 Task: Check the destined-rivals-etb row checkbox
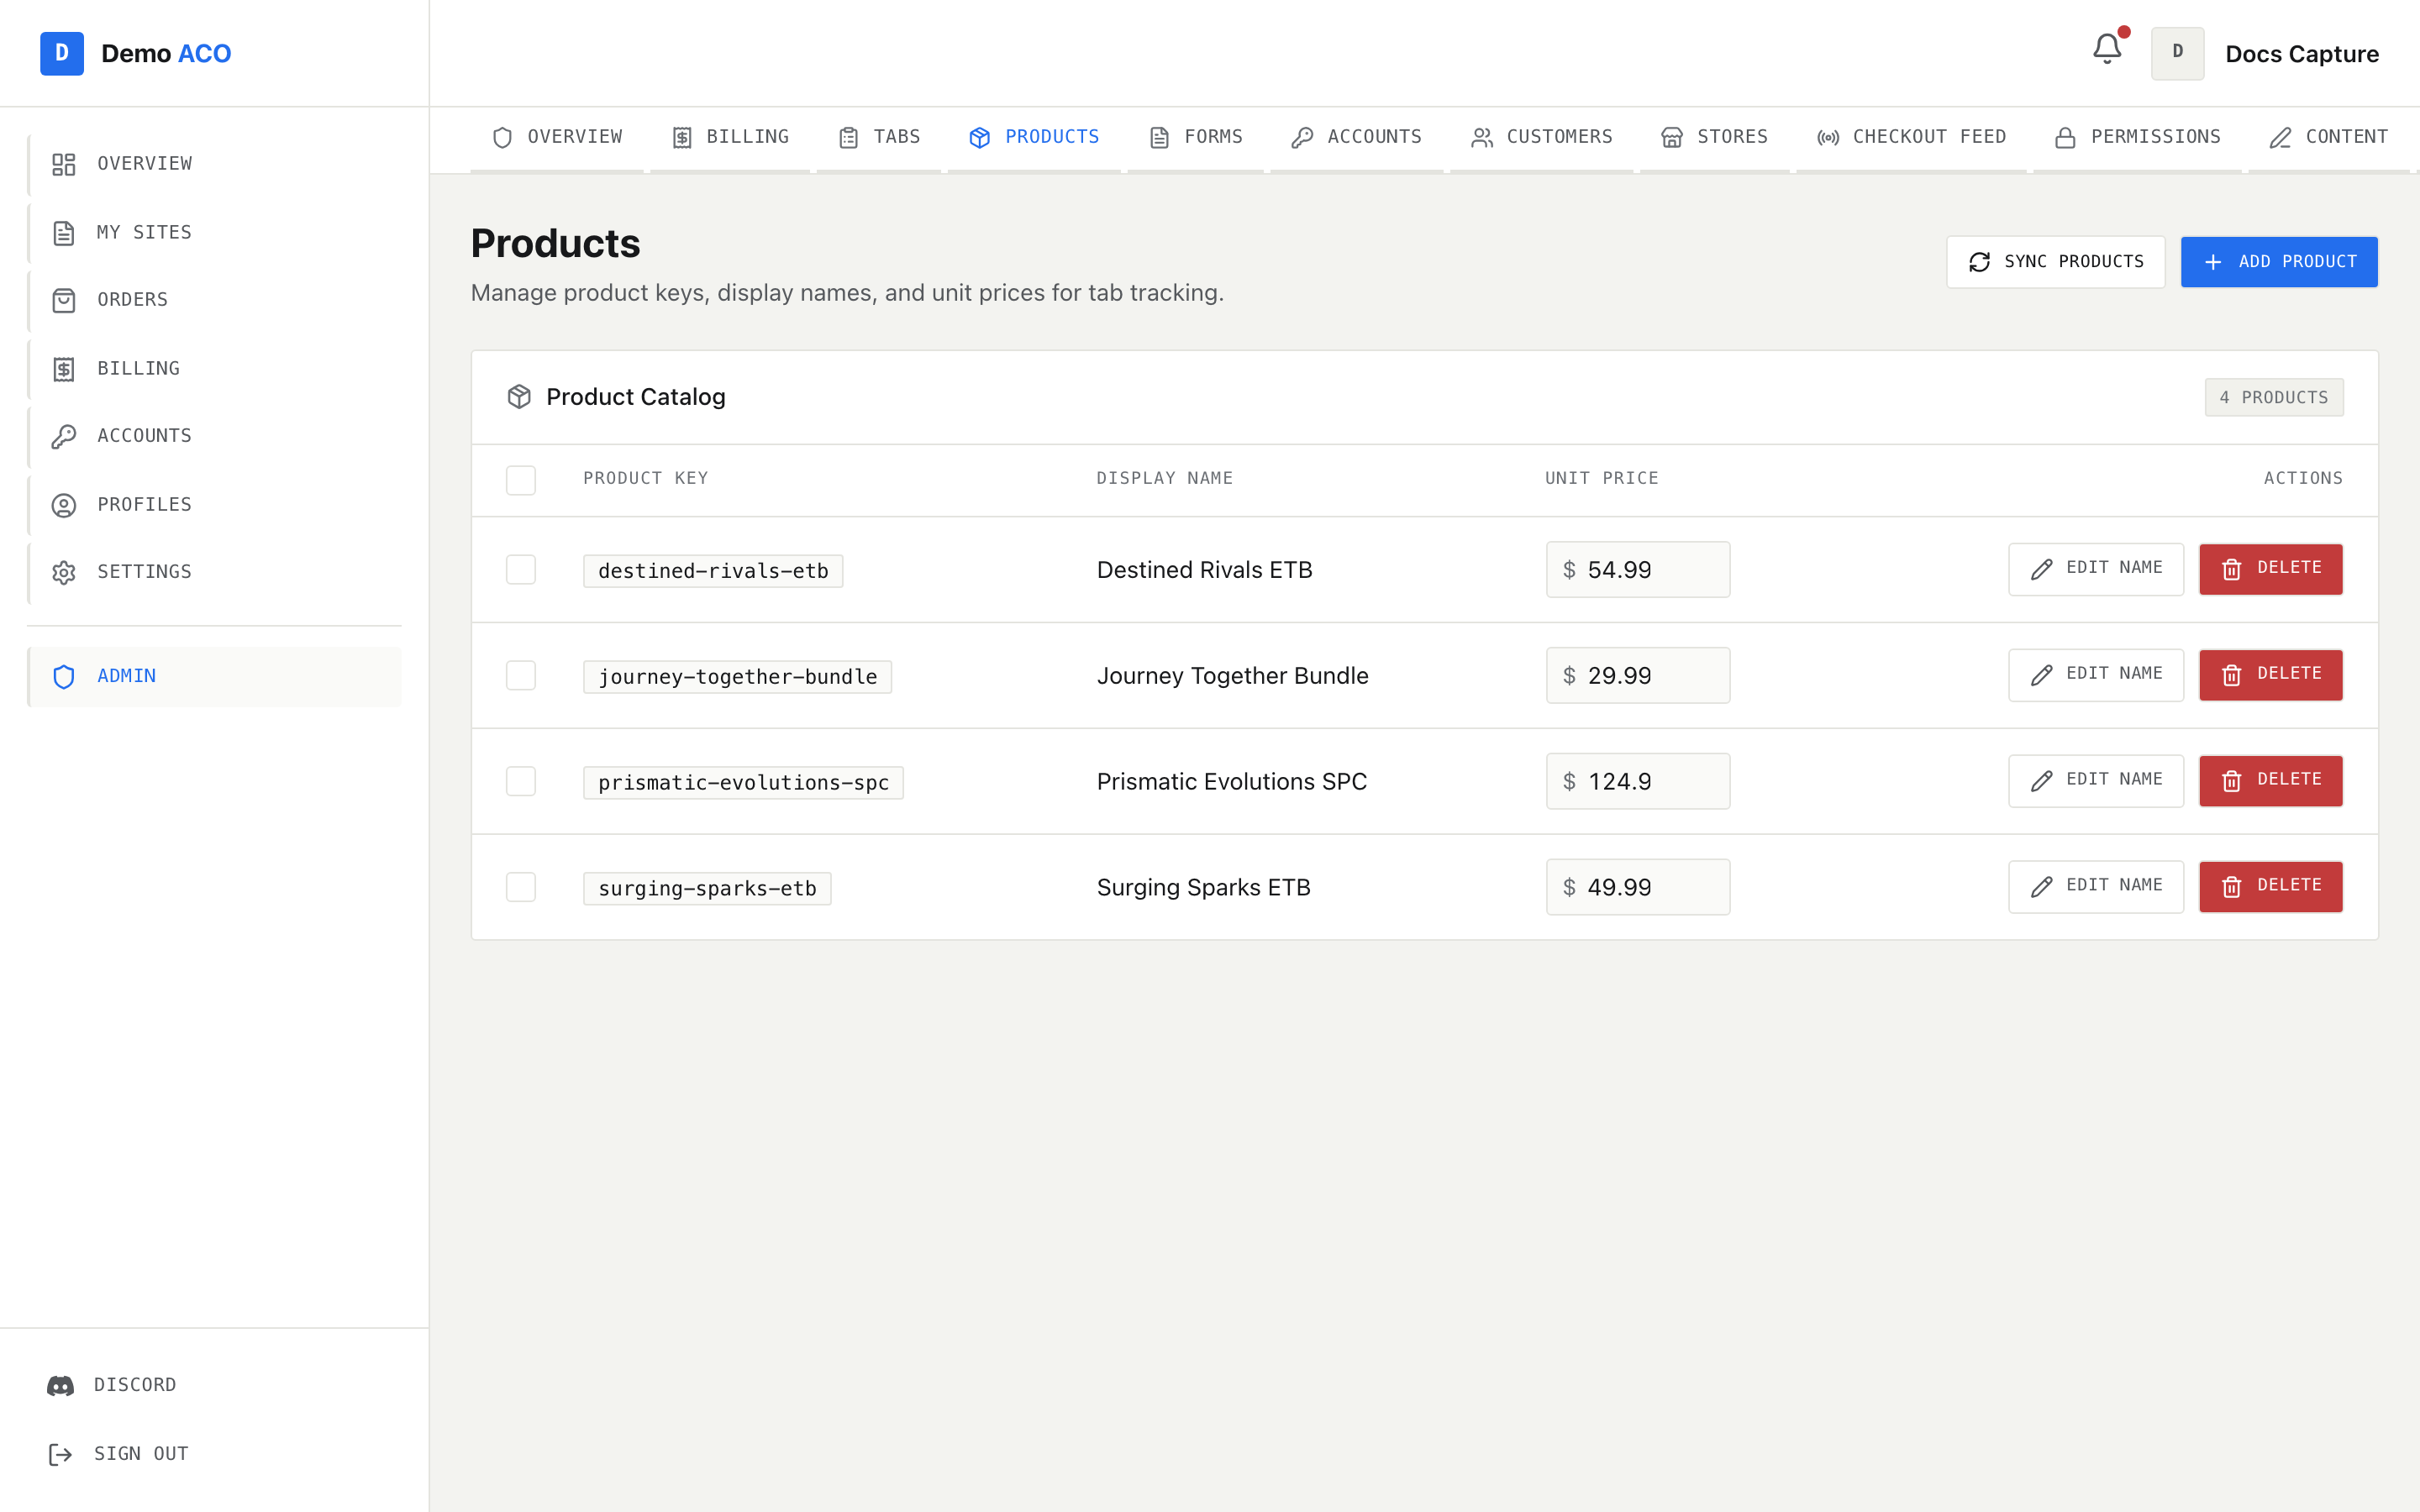(521, 570)
